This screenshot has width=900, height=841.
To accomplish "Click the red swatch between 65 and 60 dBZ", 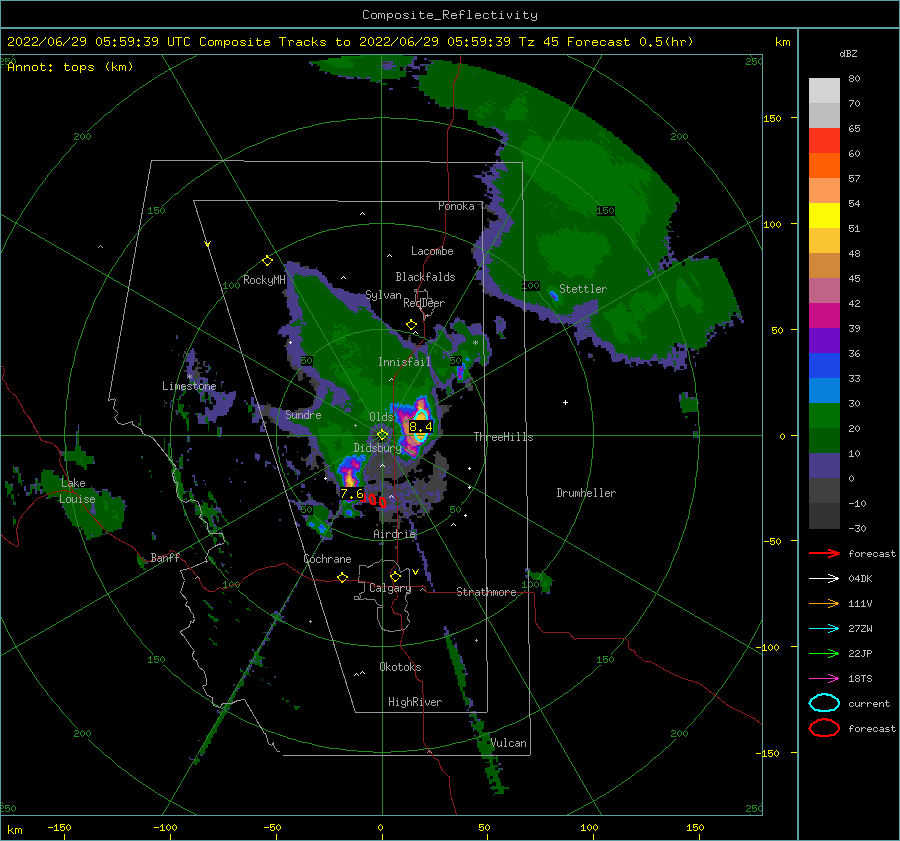I will [x=824, y=141].
